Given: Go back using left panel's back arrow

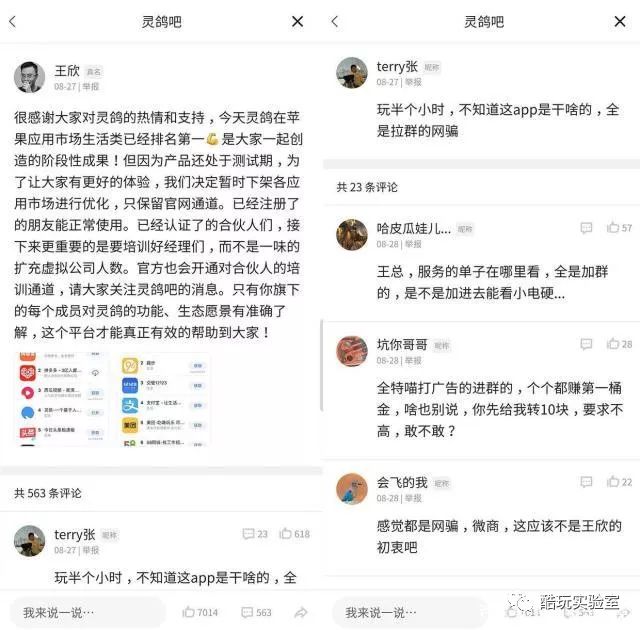Looking at the screenshot, I should point(13,22).
